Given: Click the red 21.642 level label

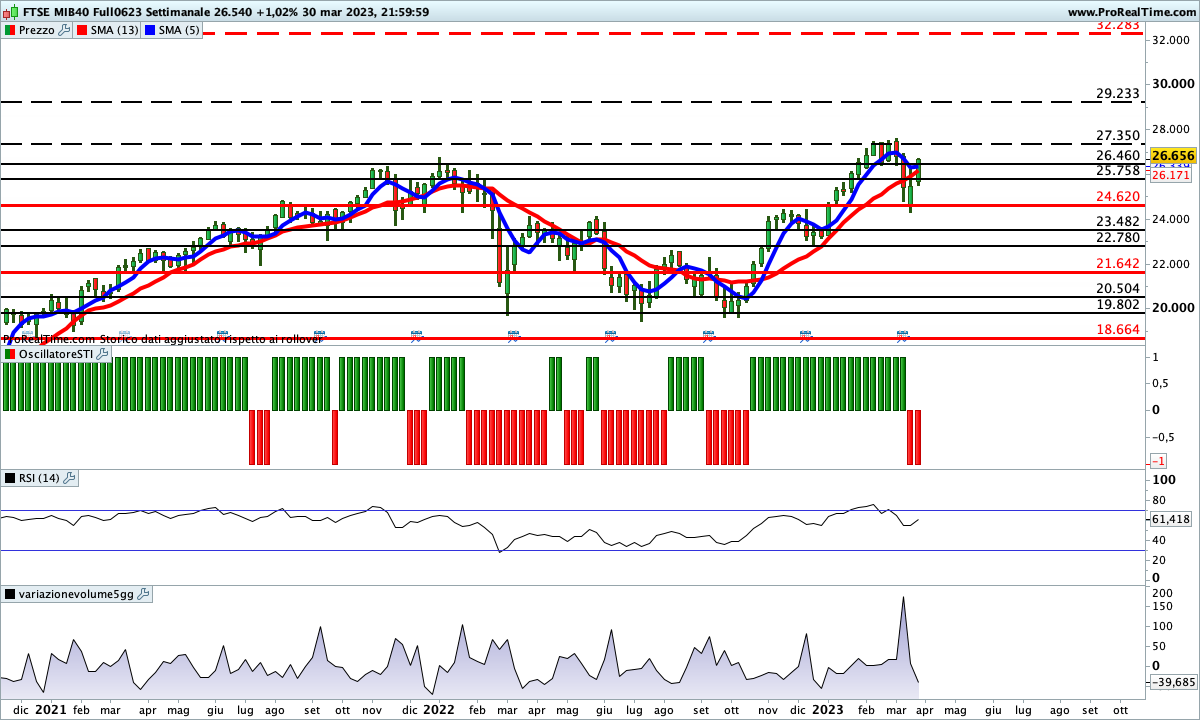Looking at the screenshot, I should (x=1118, y=263).
